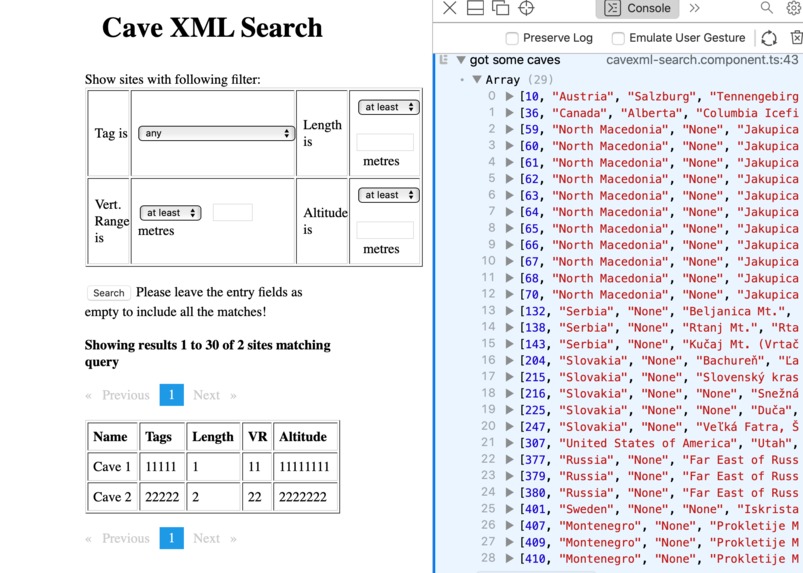Click the Altitude column header
The image size is (803, 573).
[x=305, y=436]
